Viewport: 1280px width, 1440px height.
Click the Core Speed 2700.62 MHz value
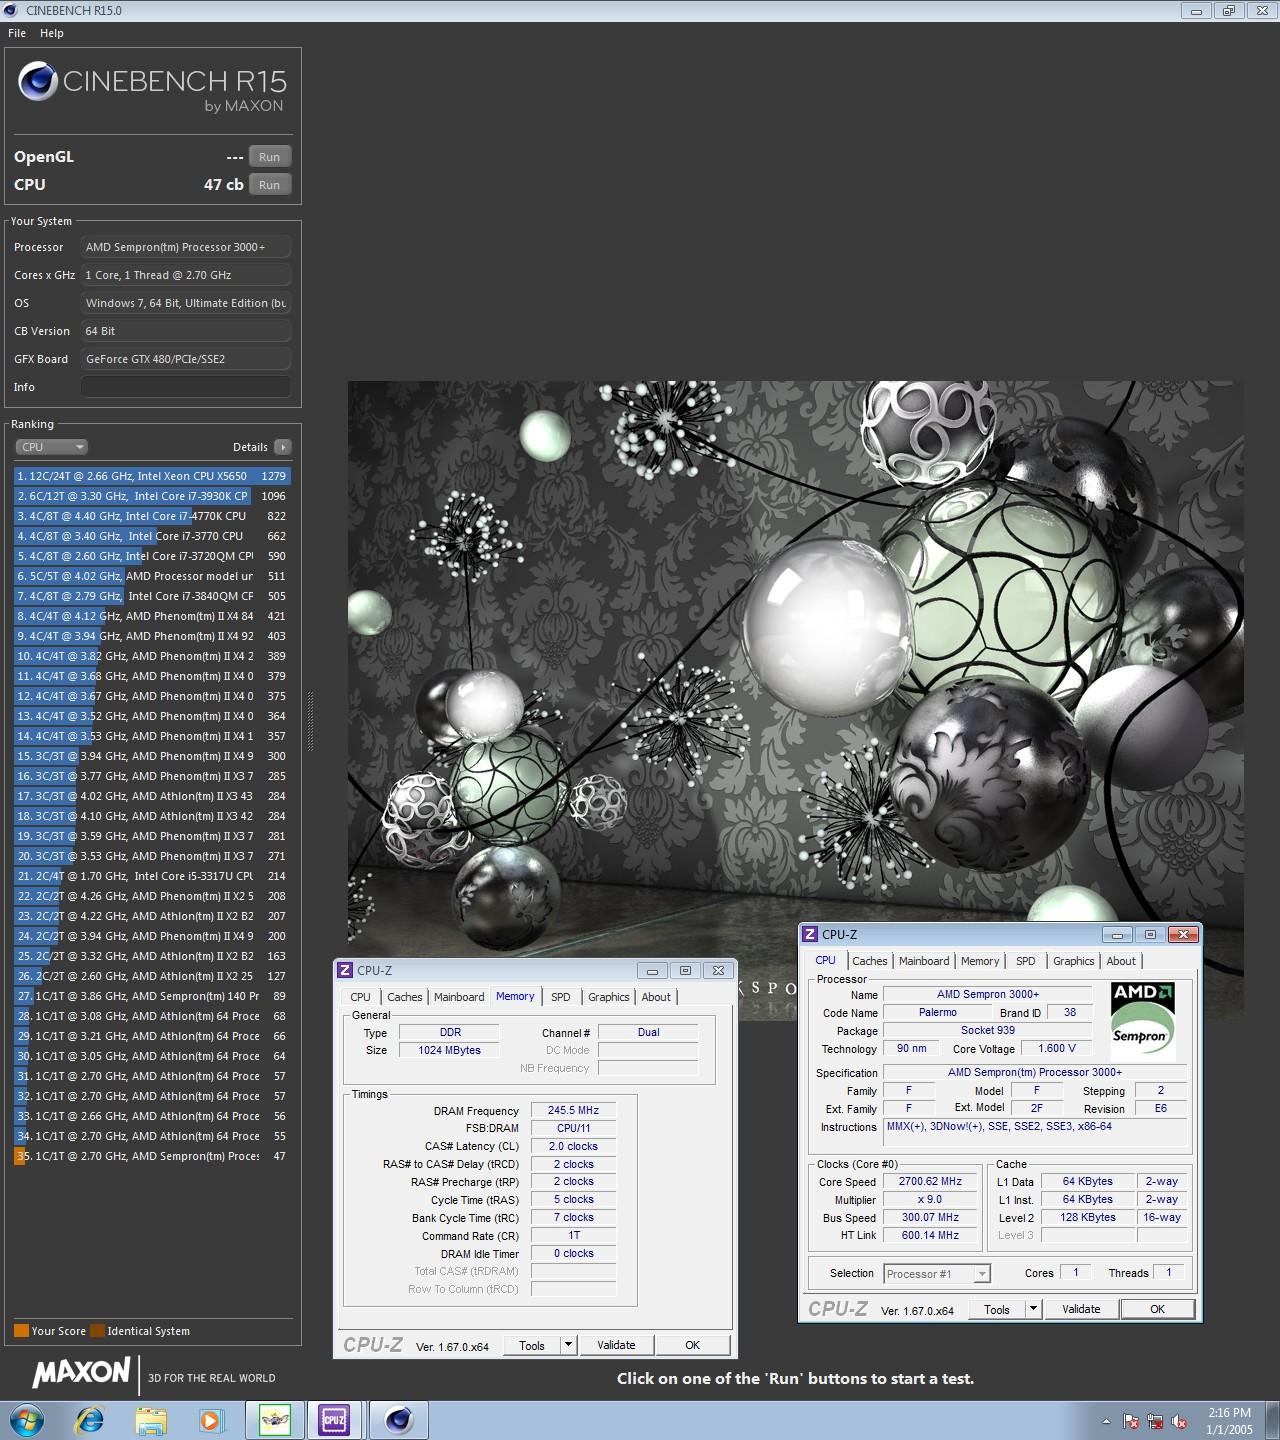point(930,1181)
